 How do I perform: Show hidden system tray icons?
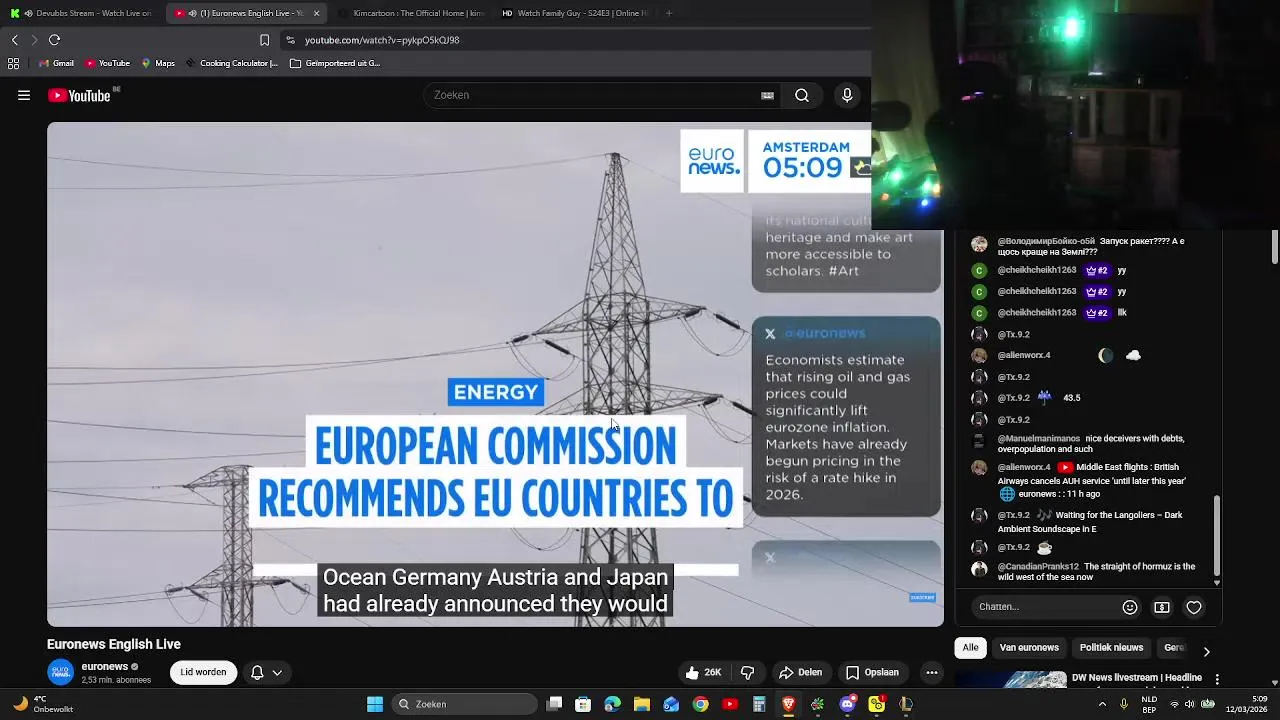click(x=1102, y=704)
